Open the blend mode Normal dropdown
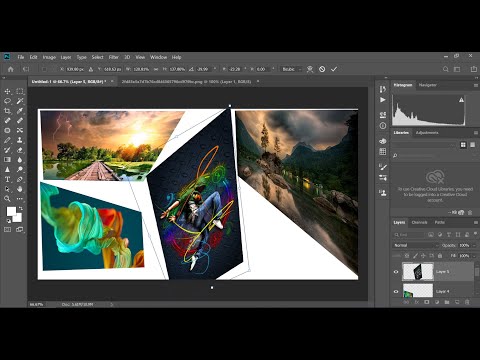This screenshot has width=480, height=360. click(416, 245)
